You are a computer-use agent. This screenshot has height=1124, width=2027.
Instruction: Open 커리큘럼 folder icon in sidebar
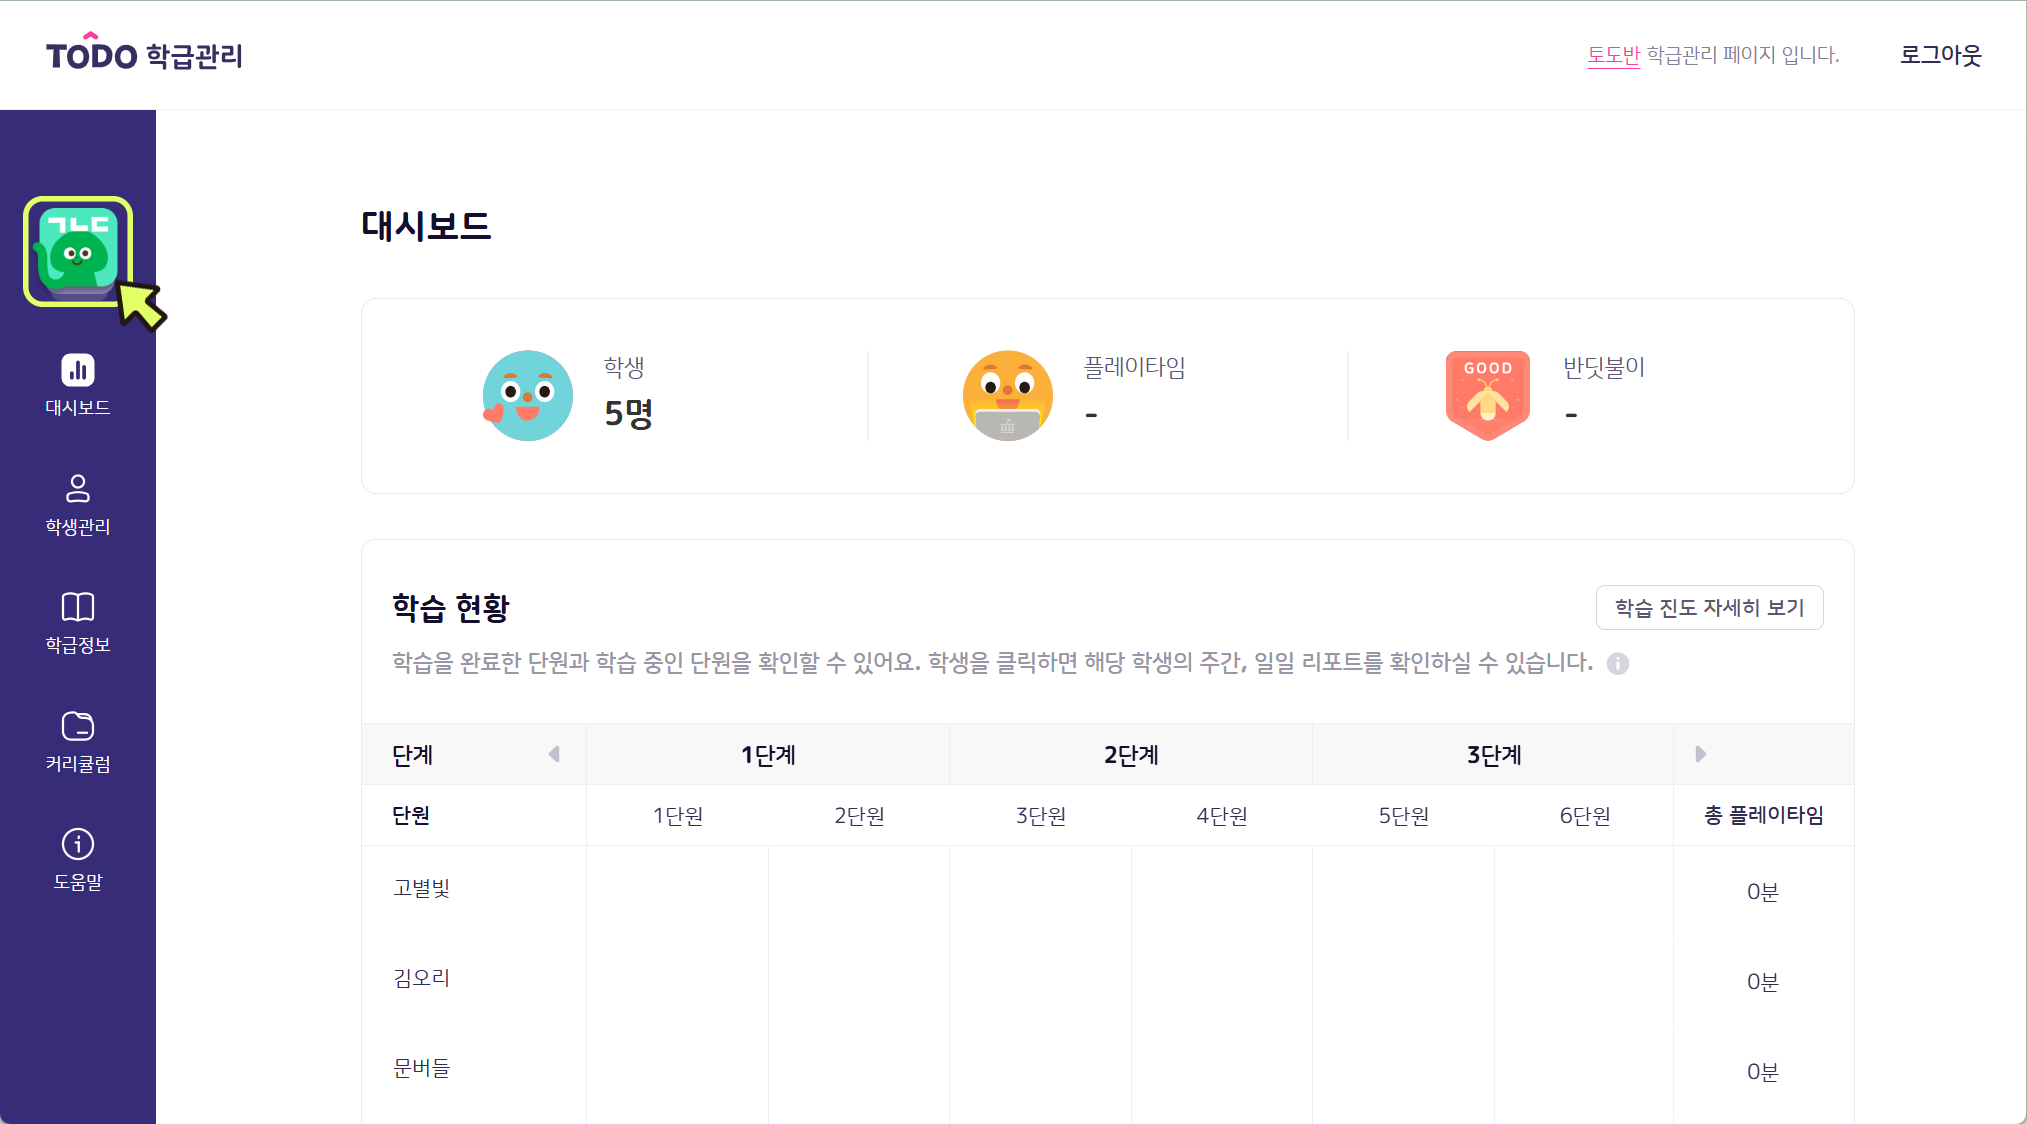[78, 725]
